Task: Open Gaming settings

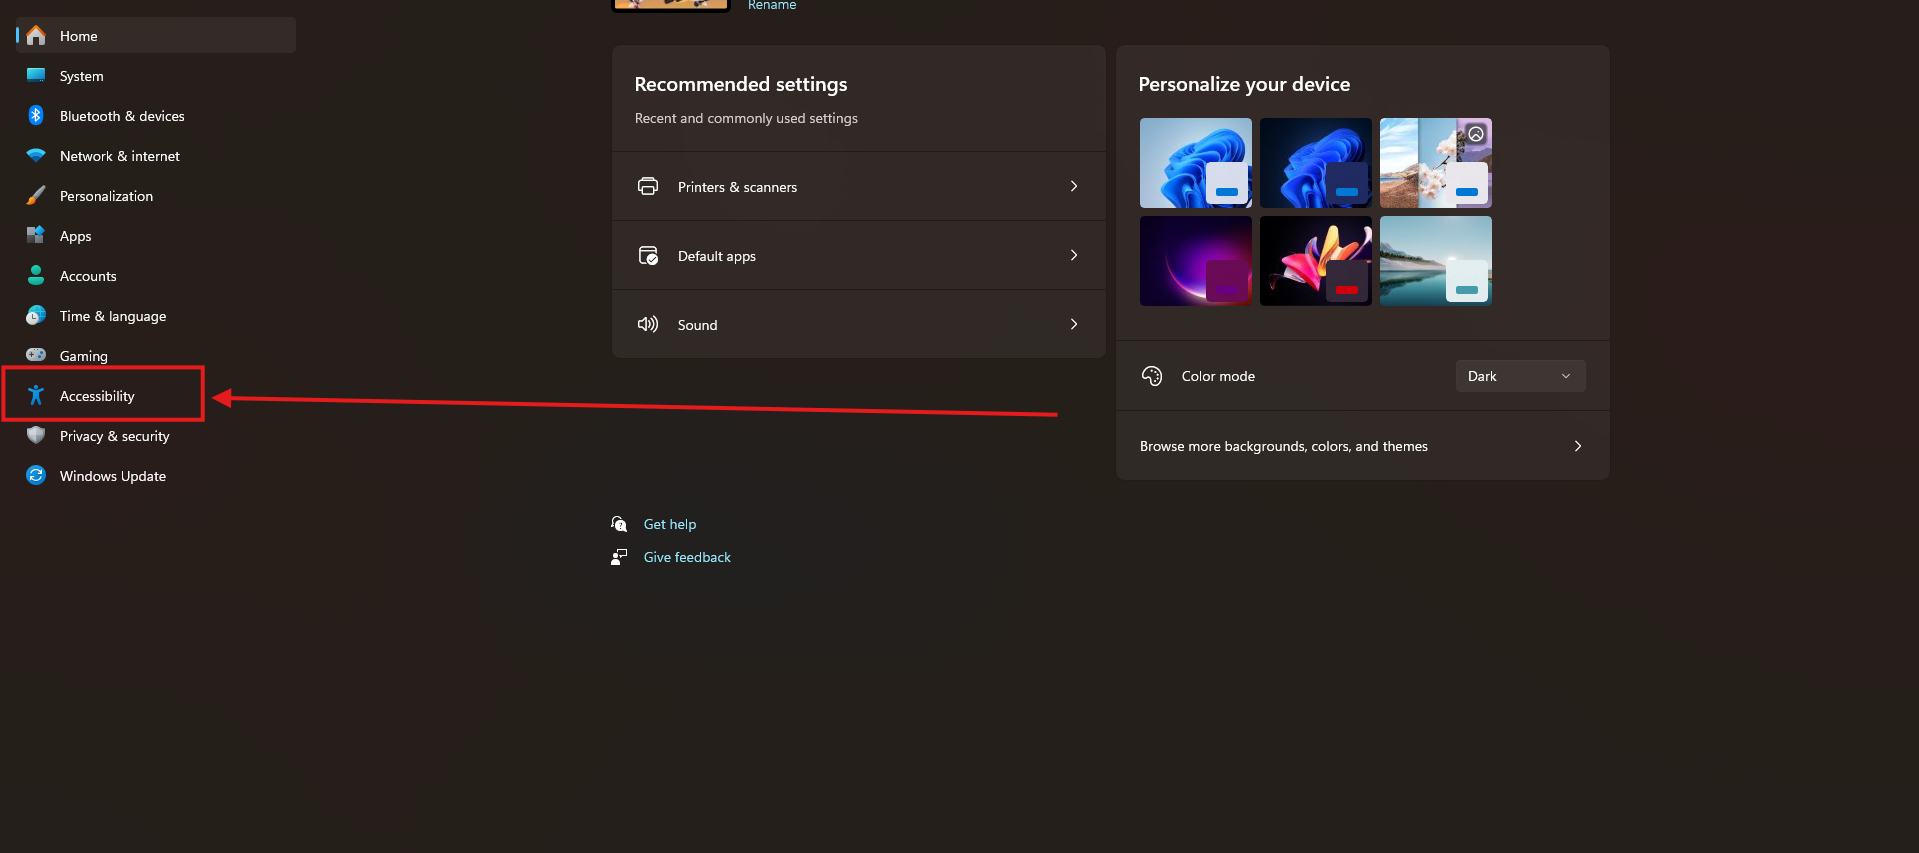Action: pos(155,356)
